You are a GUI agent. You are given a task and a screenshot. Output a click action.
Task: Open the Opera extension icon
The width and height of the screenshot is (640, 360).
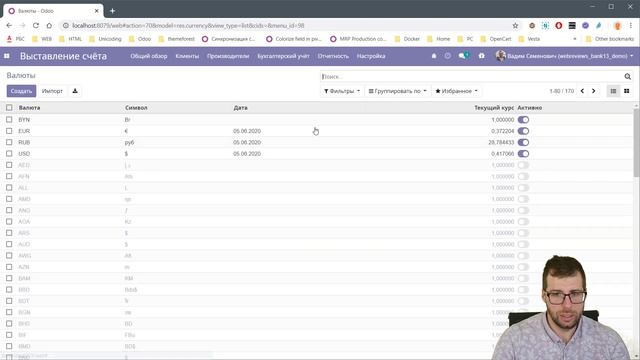559,25
